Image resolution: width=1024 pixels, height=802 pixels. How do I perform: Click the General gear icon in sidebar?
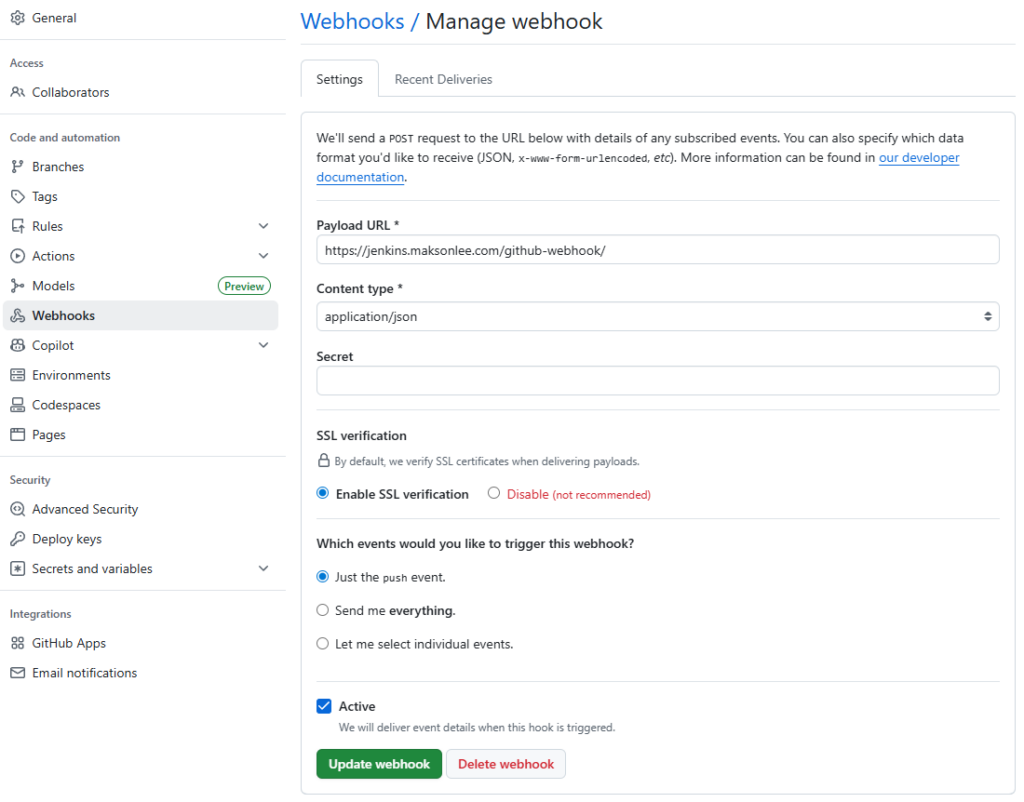17,18
